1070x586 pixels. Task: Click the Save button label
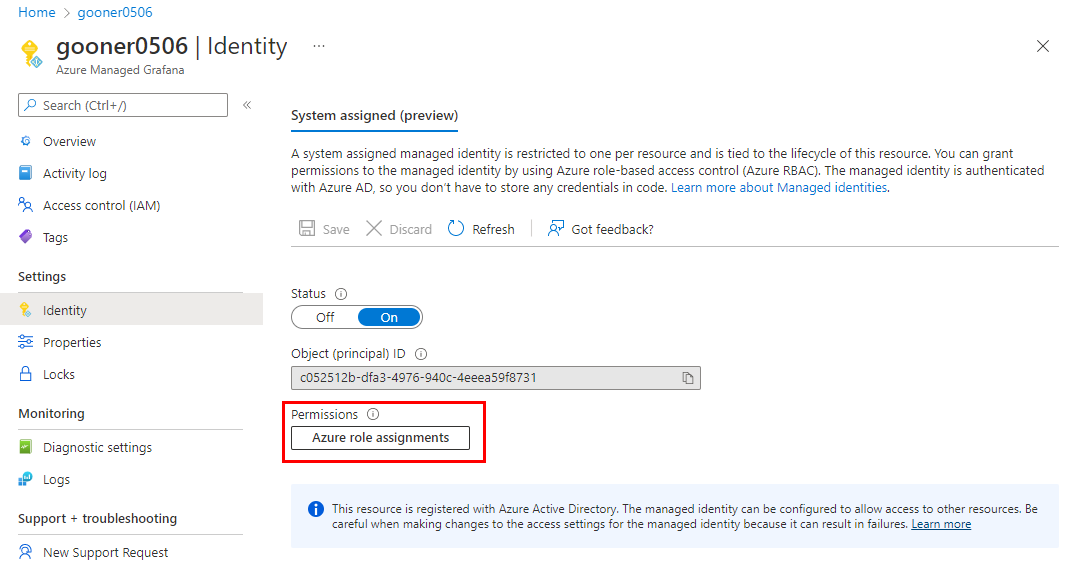(336, 229)
